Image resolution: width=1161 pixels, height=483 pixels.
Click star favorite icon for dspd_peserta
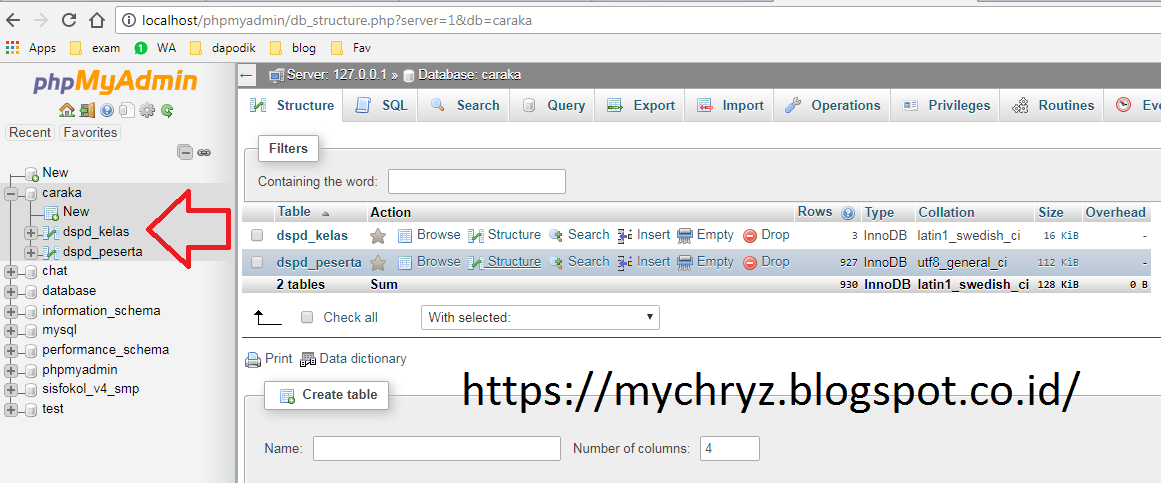(378, 263)
